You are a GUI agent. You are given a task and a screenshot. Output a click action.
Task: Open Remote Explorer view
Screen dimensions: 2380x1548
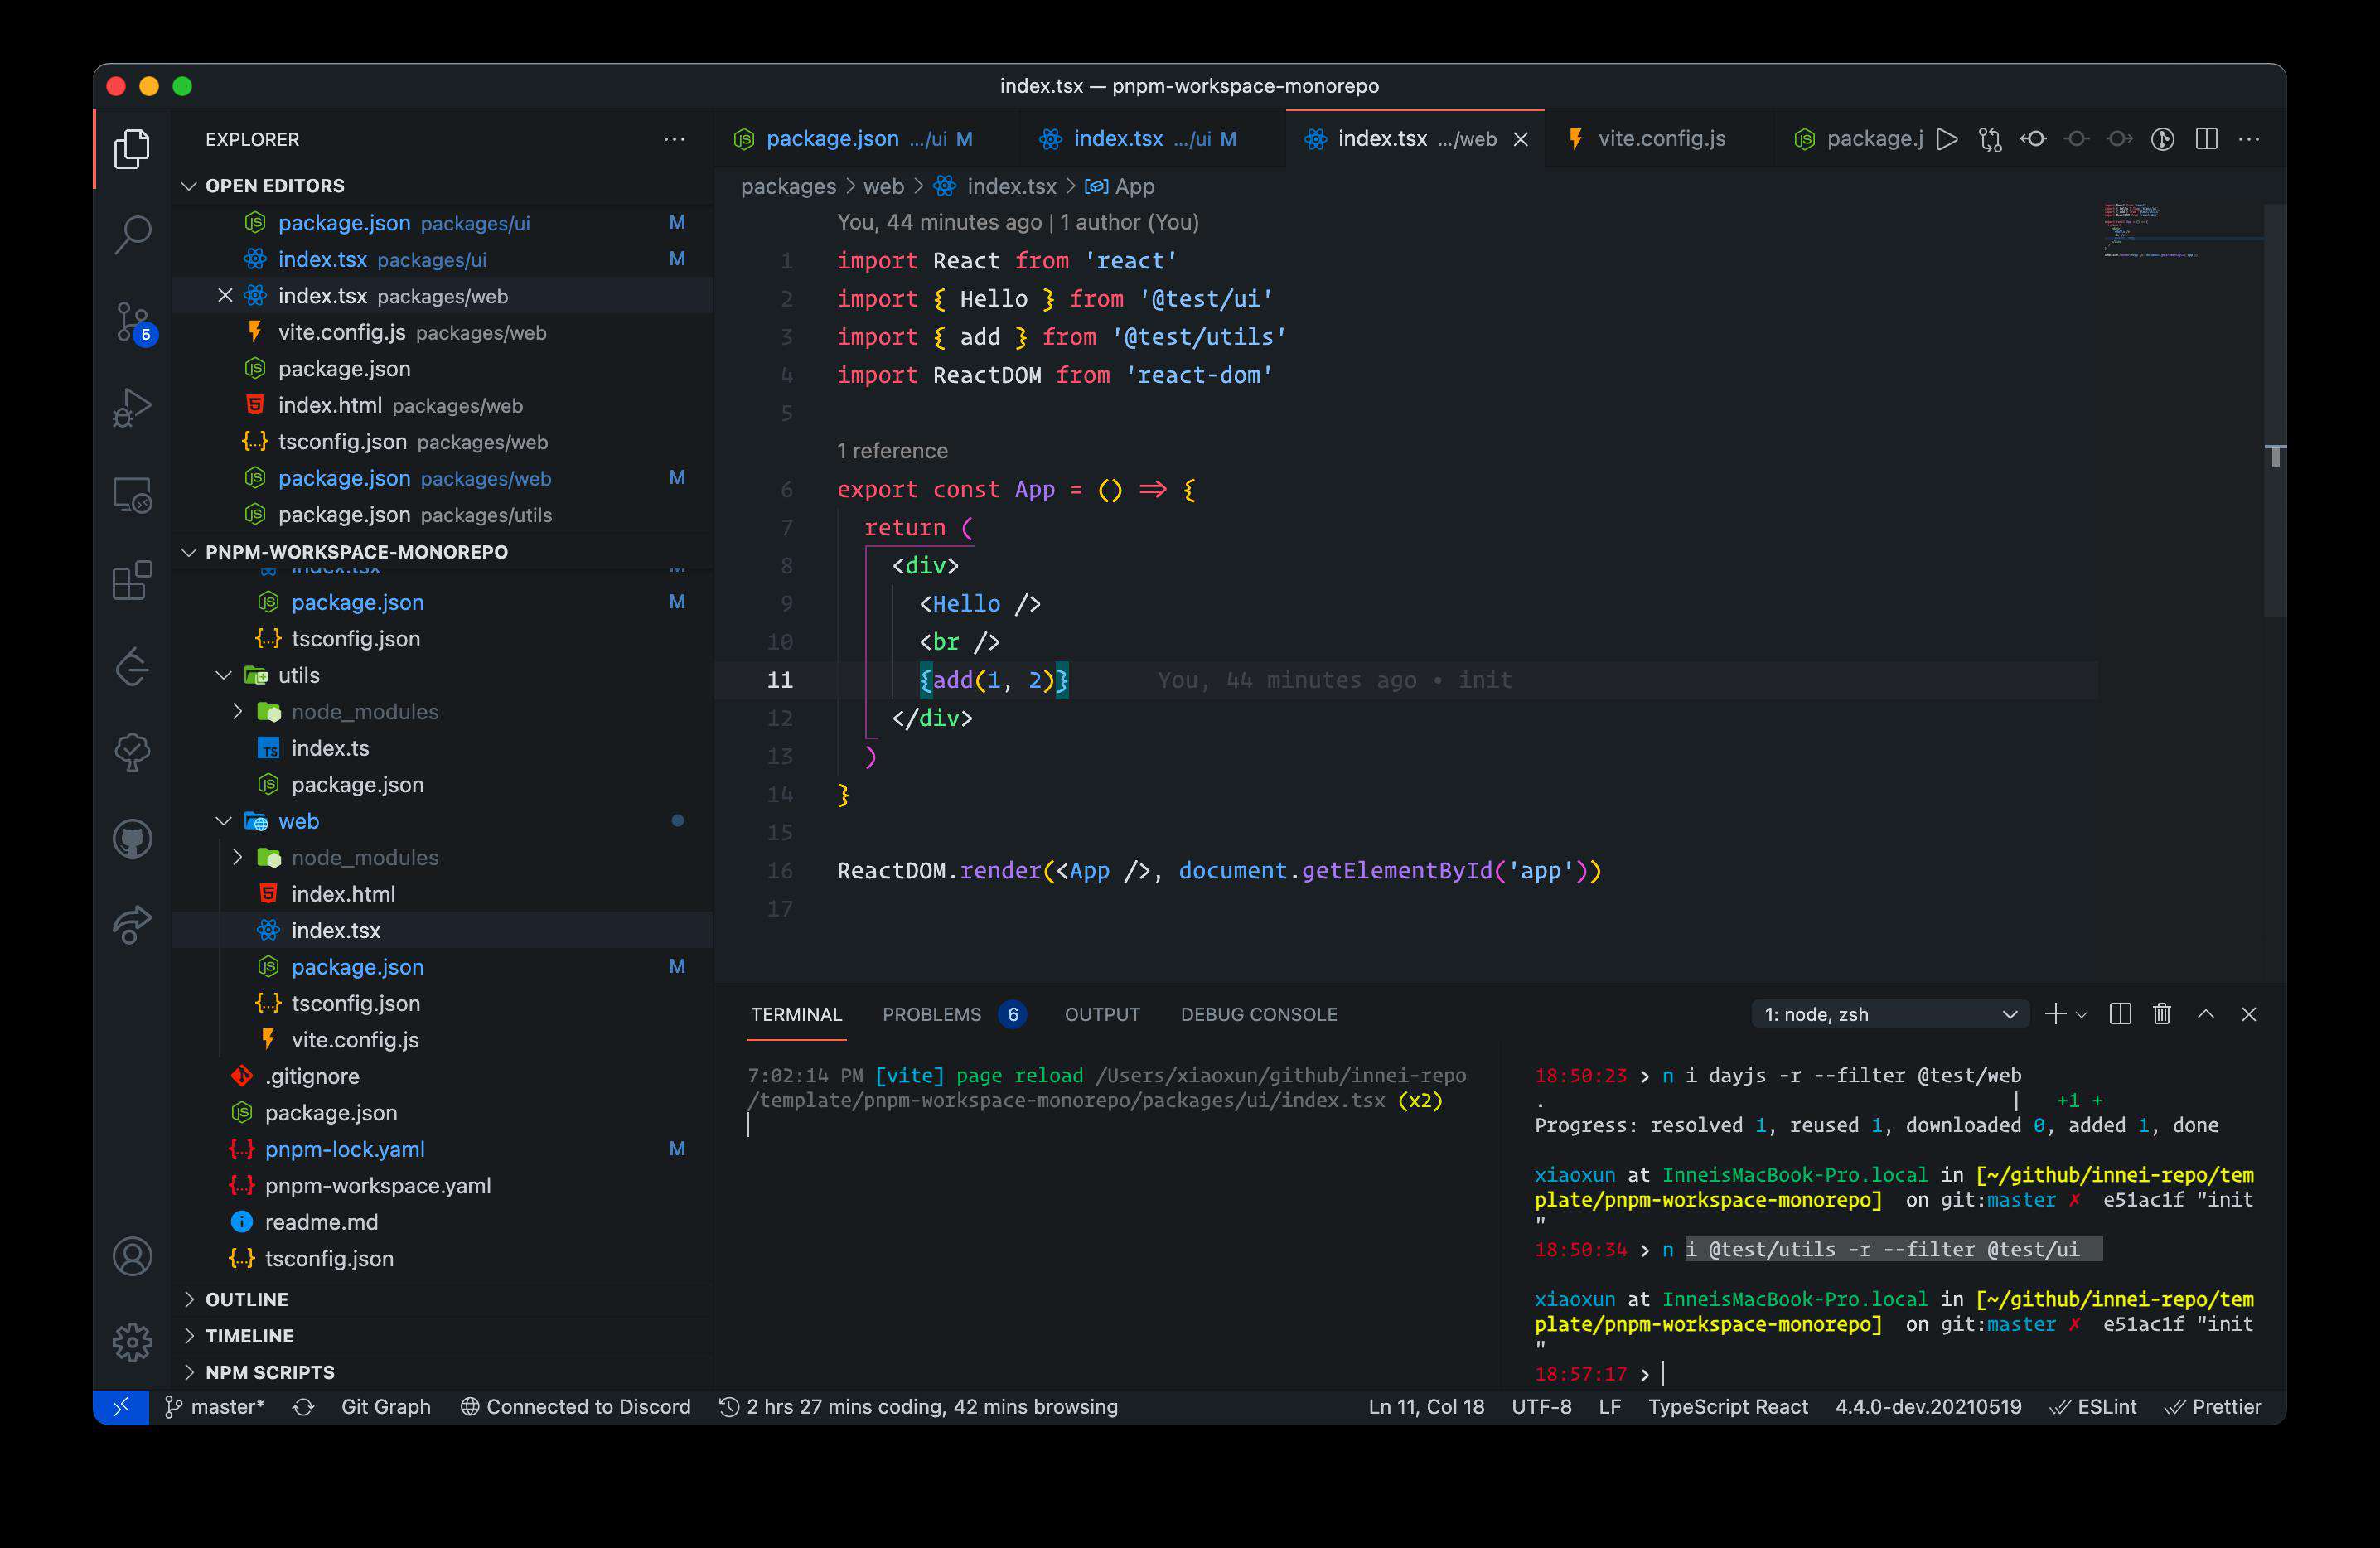coord(132,495)
